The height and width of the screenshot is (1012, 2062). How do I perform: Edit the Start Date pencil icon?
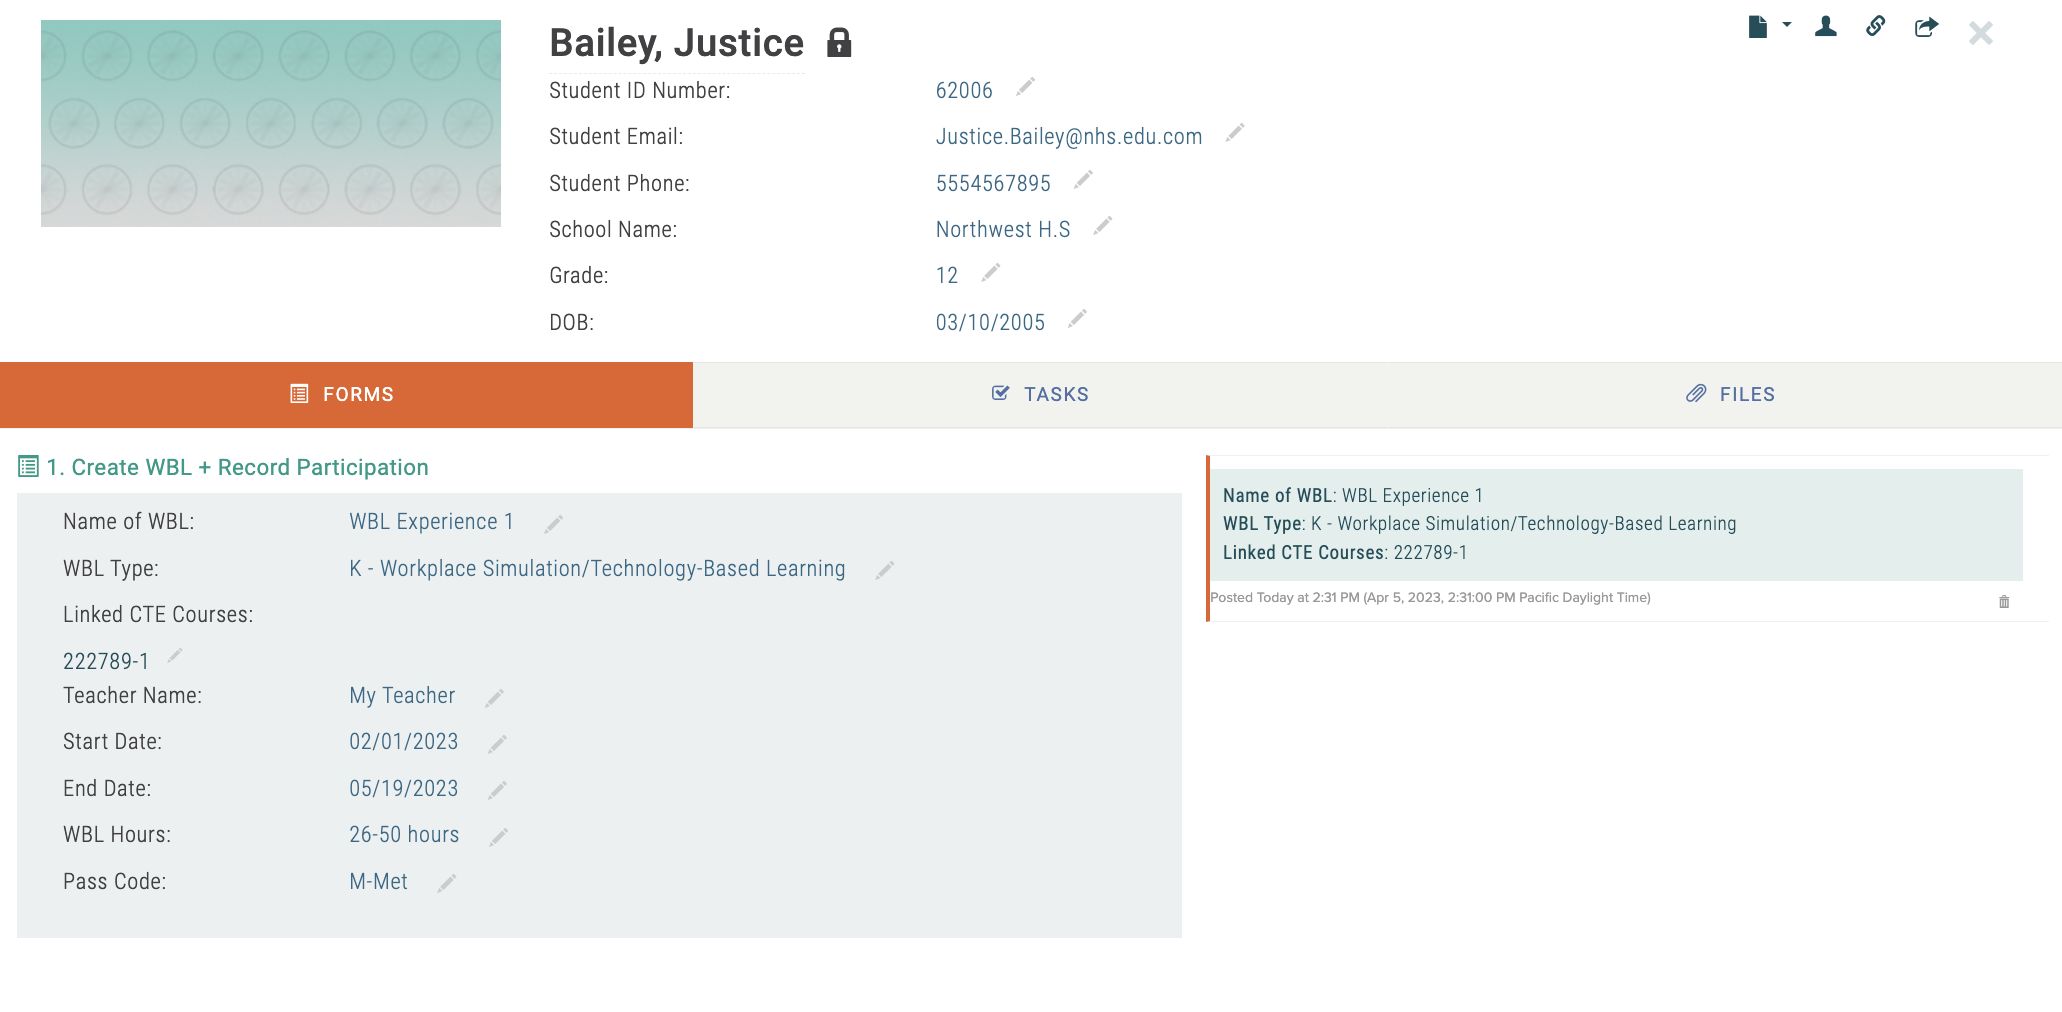click(x=497, y=744)
